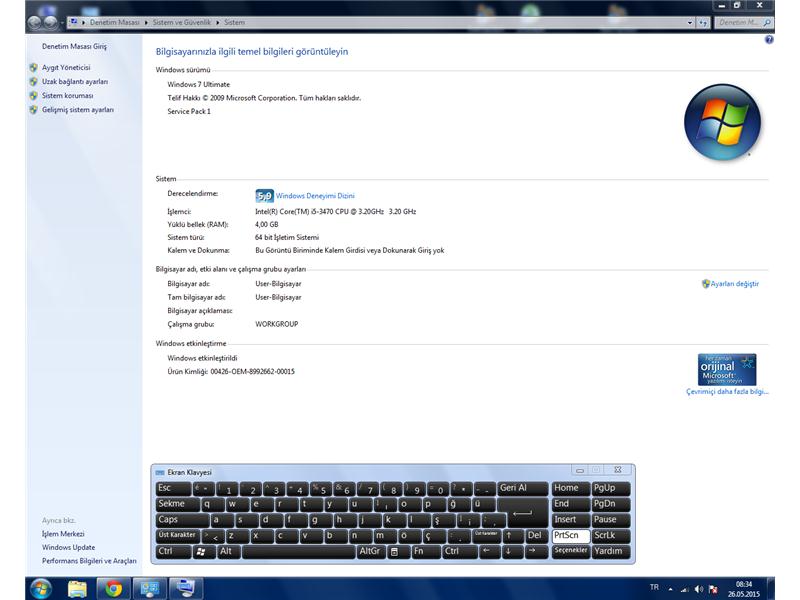Open Aygıt Yöneticisi
This screenshot has width=800, height=600.
tap(66, 67)
